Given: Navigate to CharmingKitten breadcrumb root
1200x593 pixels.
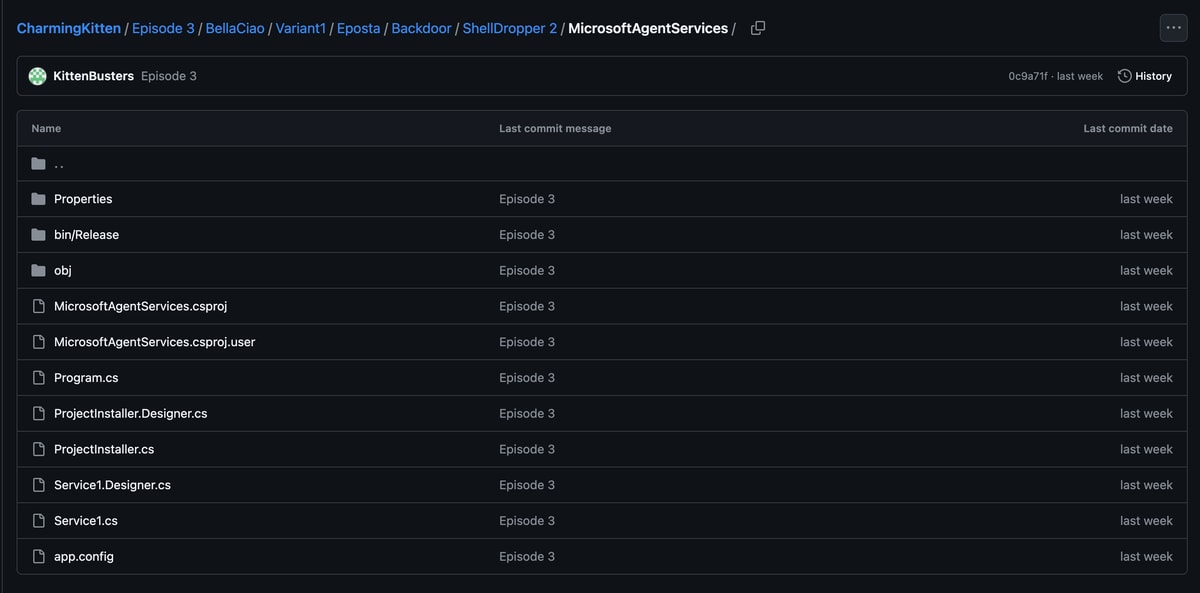Looking at the screenshot, I should [x=68, y=28].
